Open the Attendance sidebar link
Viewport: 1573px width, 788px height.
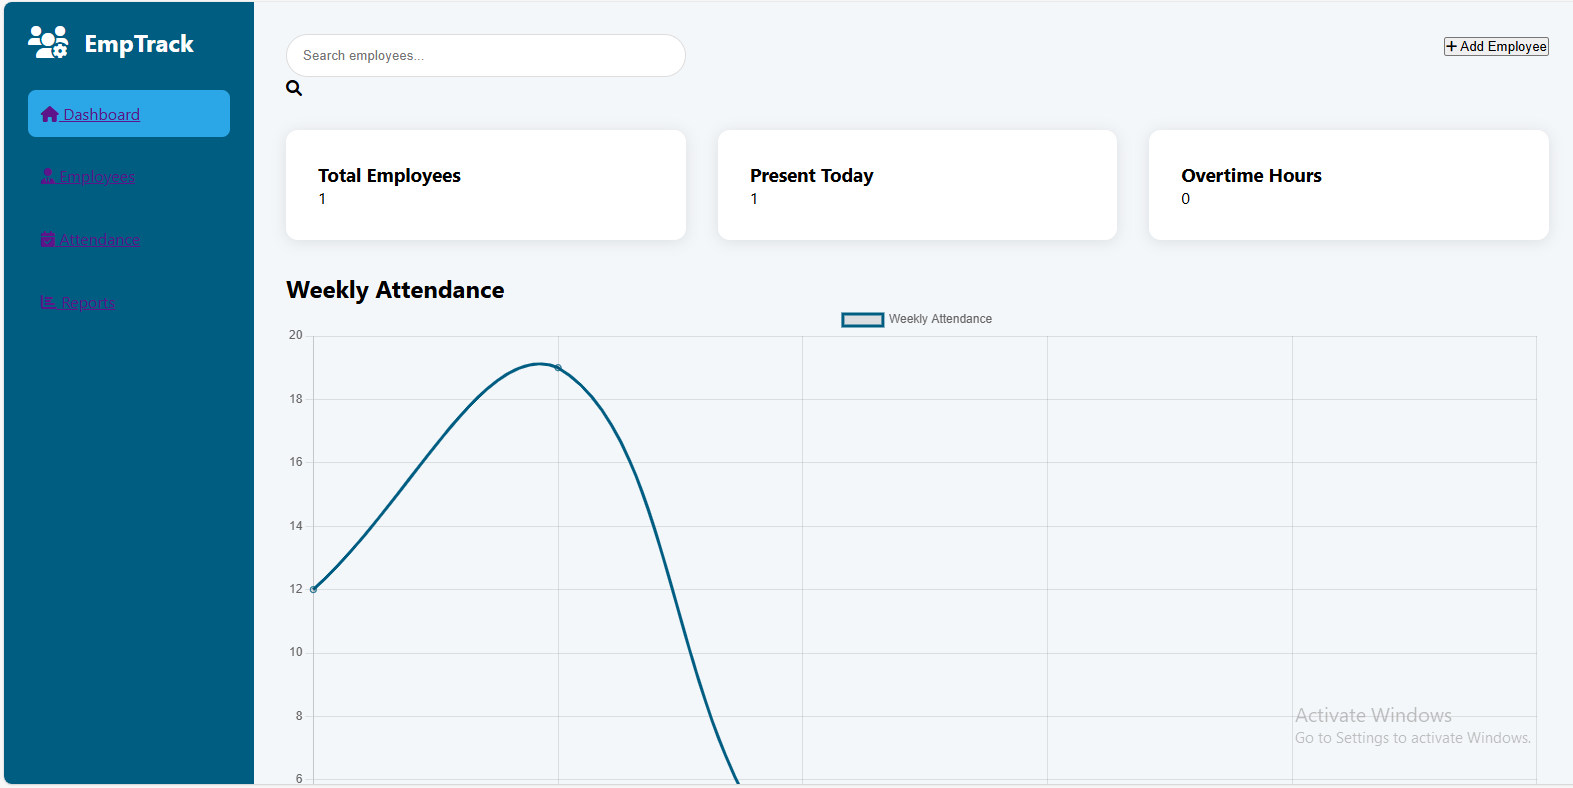99,240
